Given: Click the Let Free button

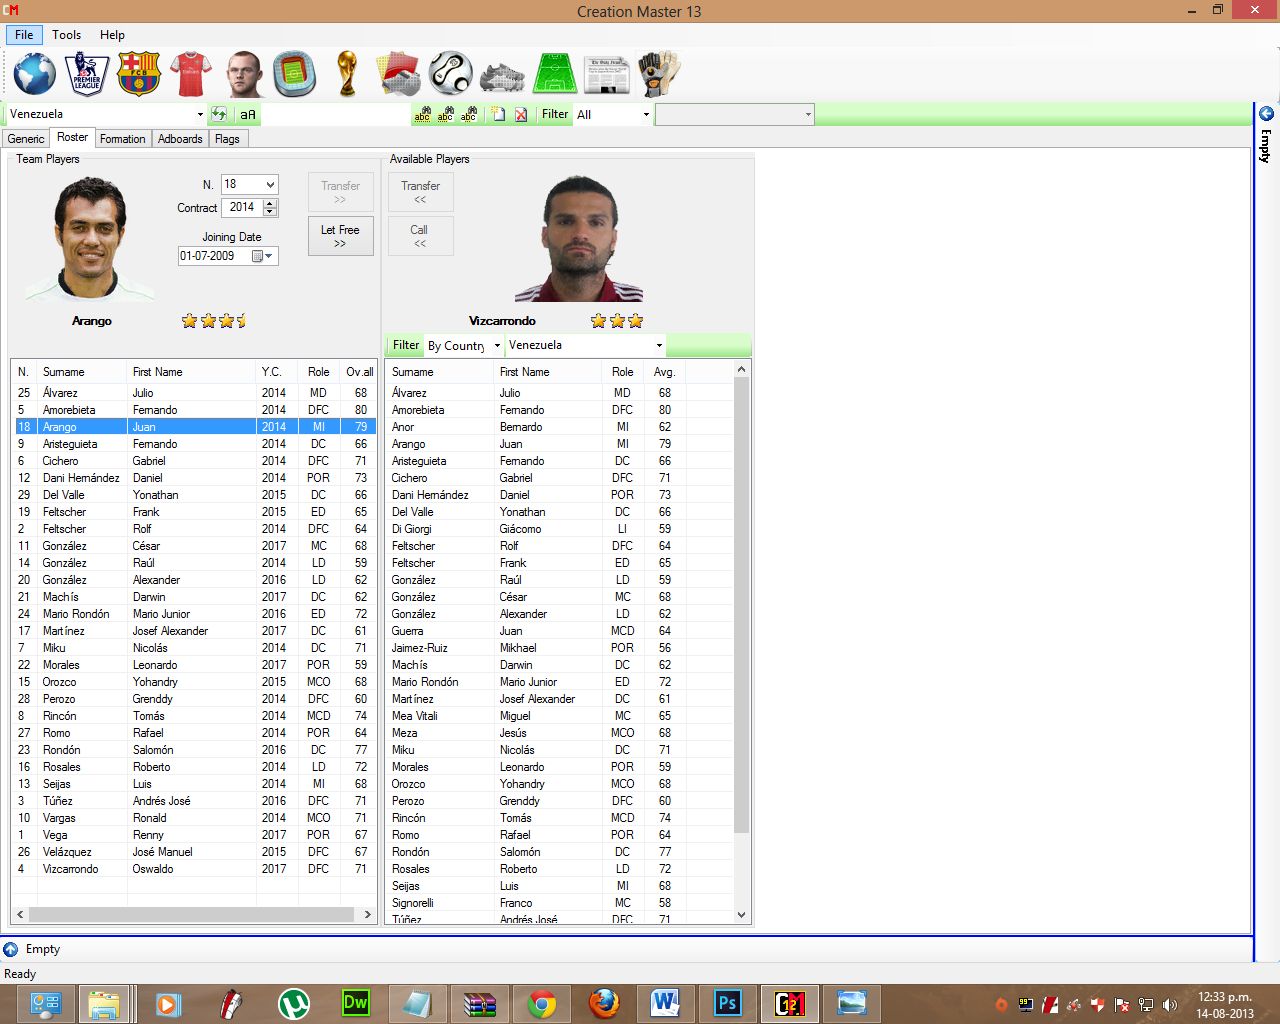Looking at the screenshot, I should [340, 236].
